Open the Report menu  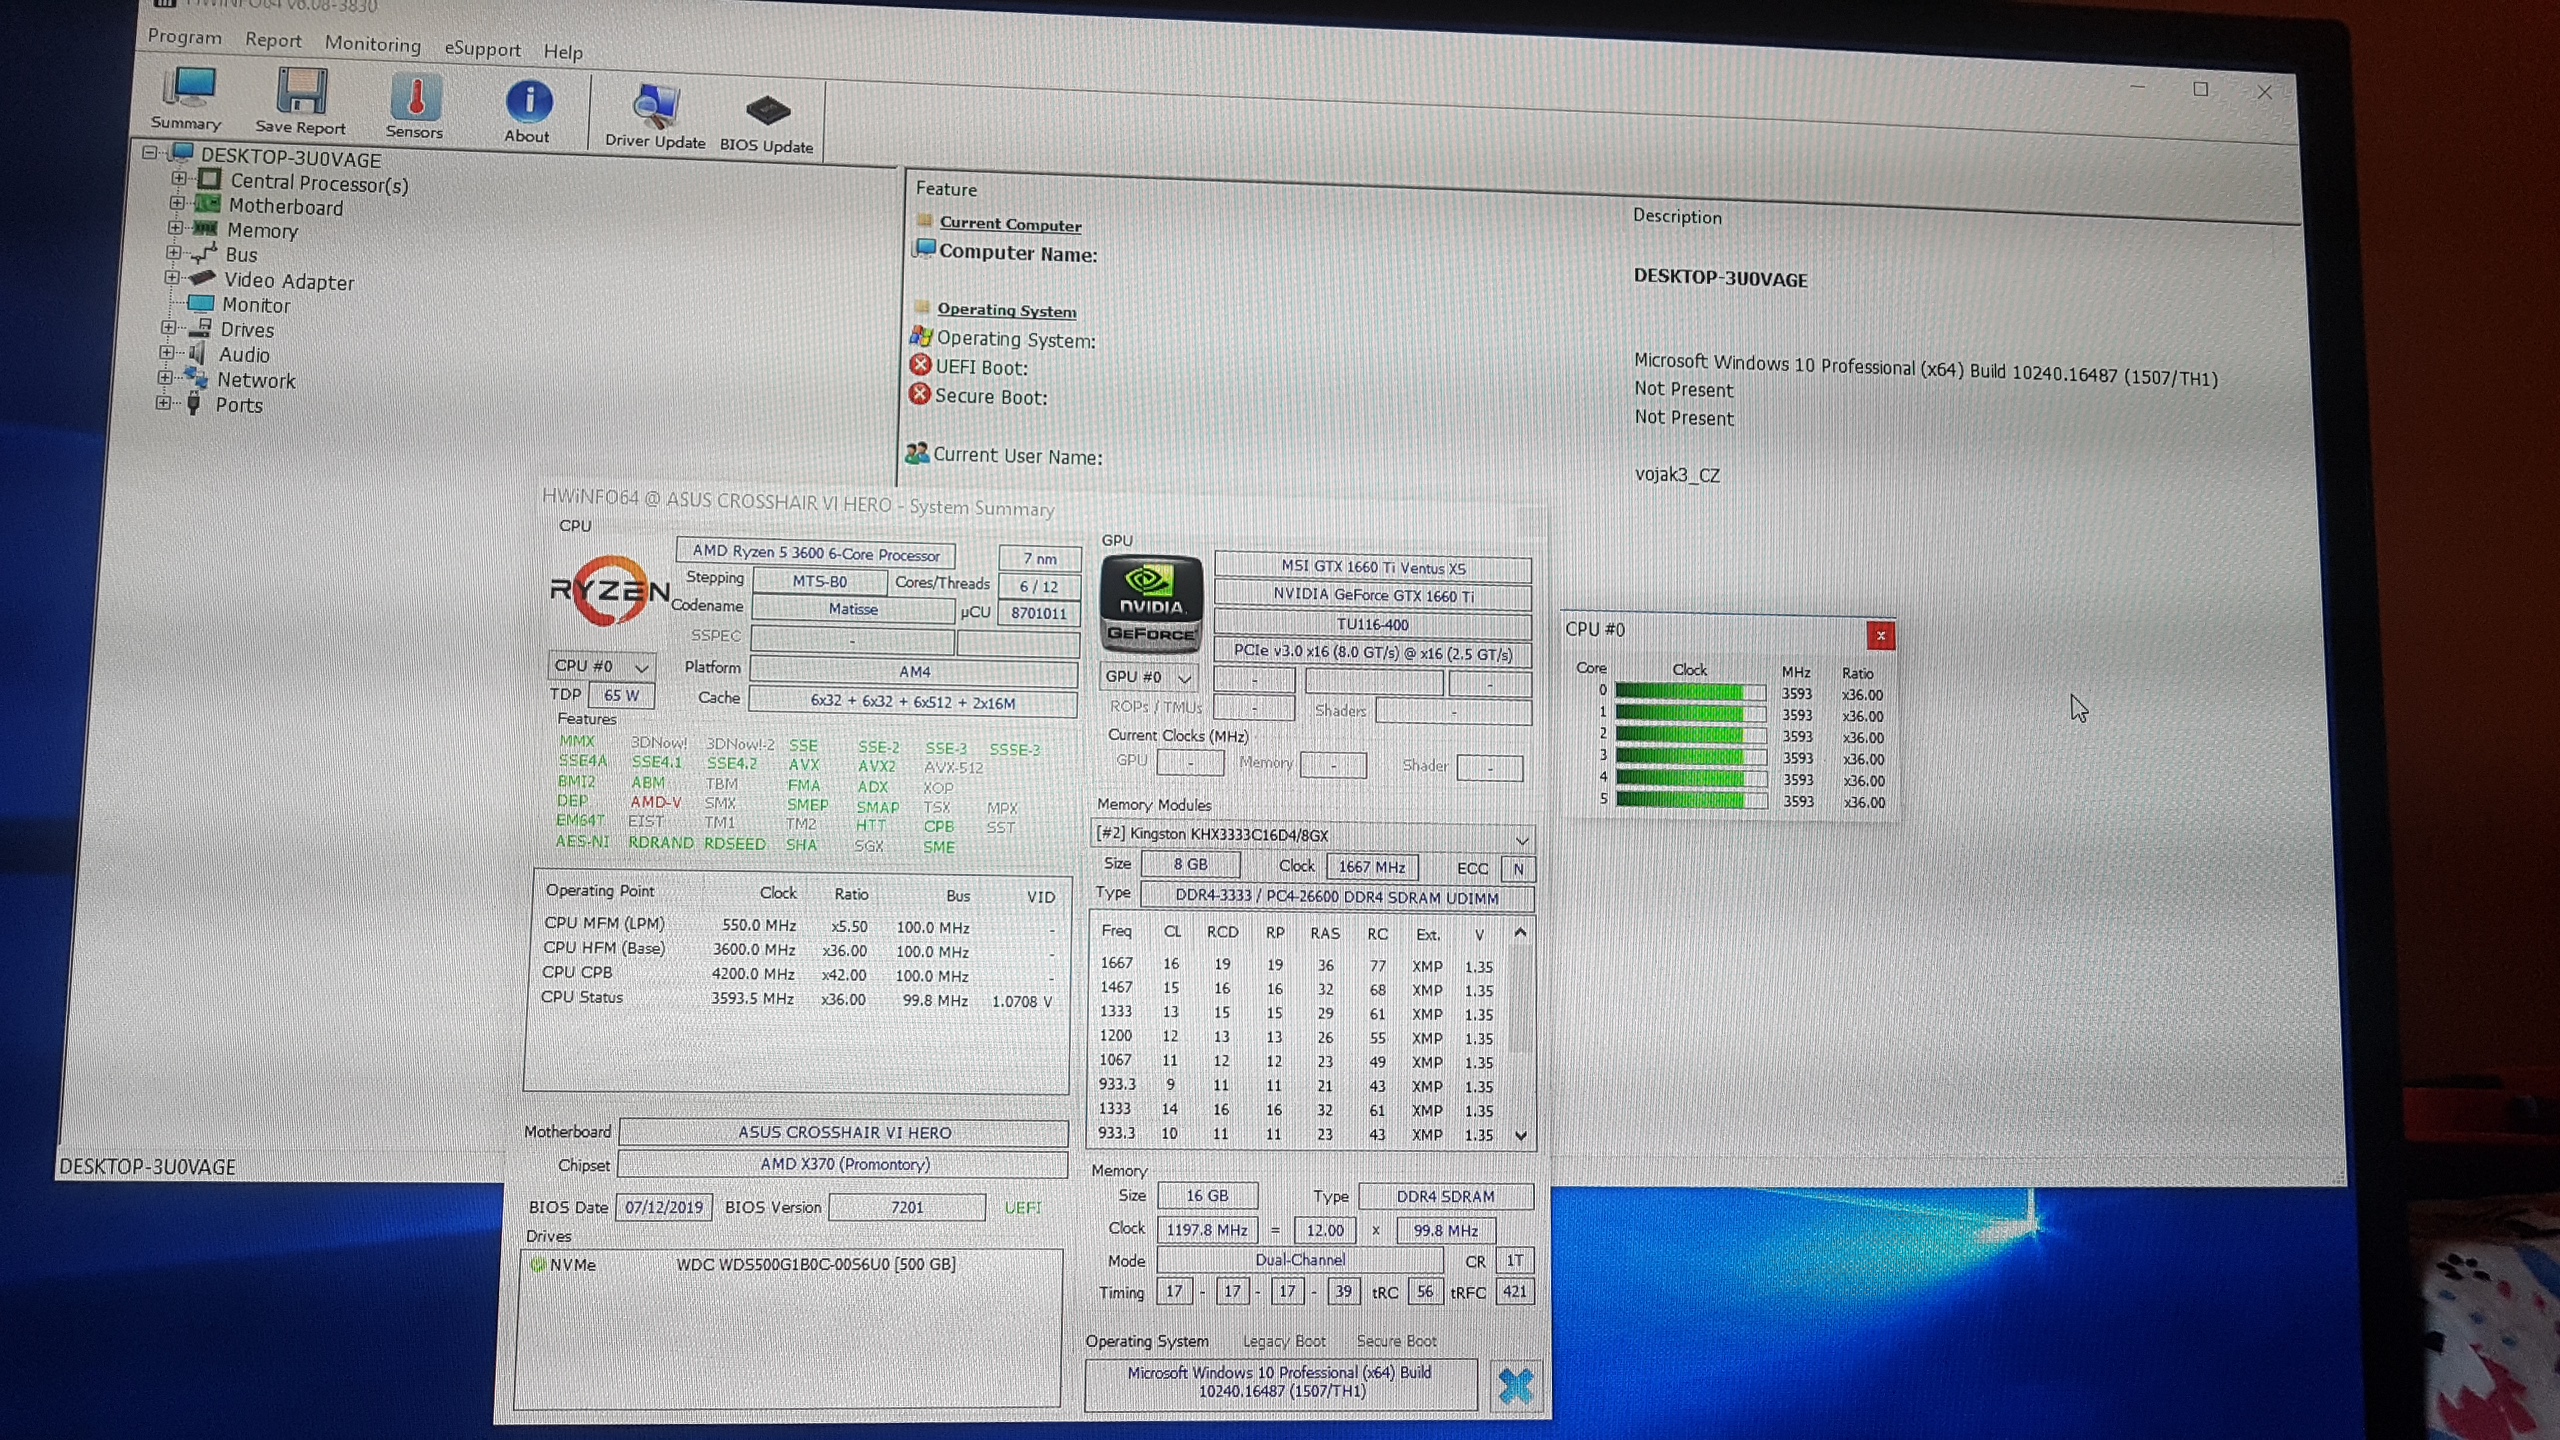[x=273, y=40]
